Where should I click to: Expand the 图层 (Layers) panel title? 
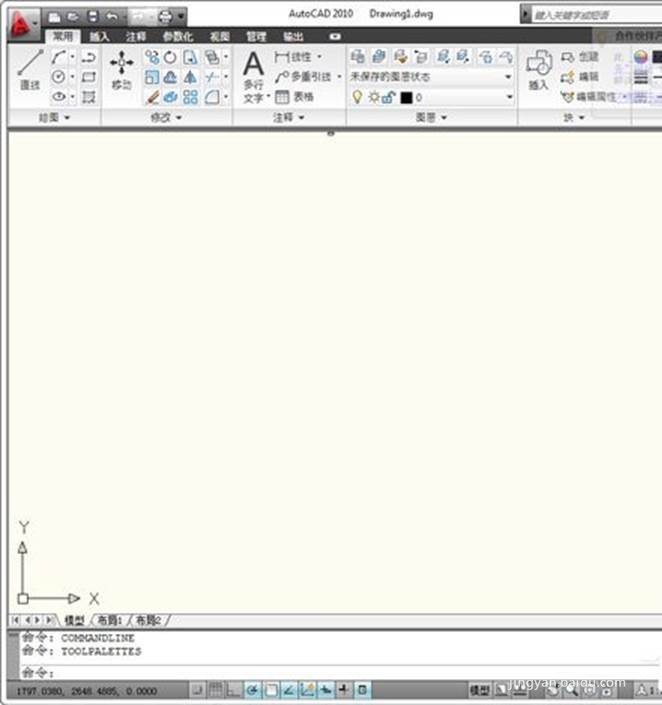[x=431, y=117]
